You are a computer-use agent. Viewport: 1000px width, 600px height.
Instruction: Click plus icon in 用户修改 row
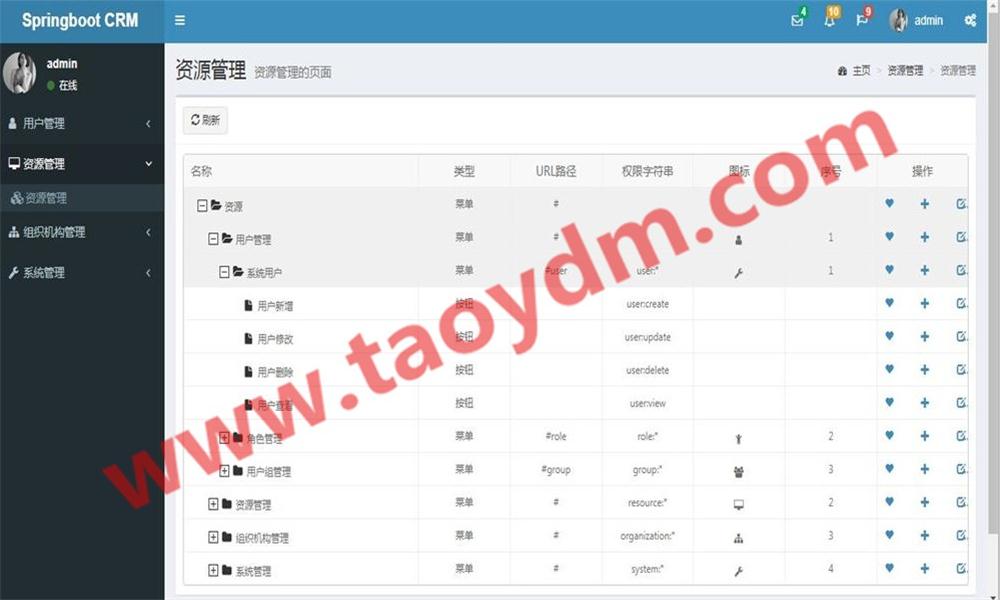pos(924,337)
